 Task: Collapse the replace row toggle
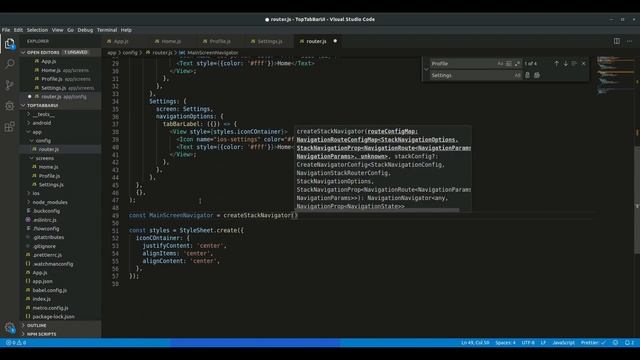click(x=426, y=69)
